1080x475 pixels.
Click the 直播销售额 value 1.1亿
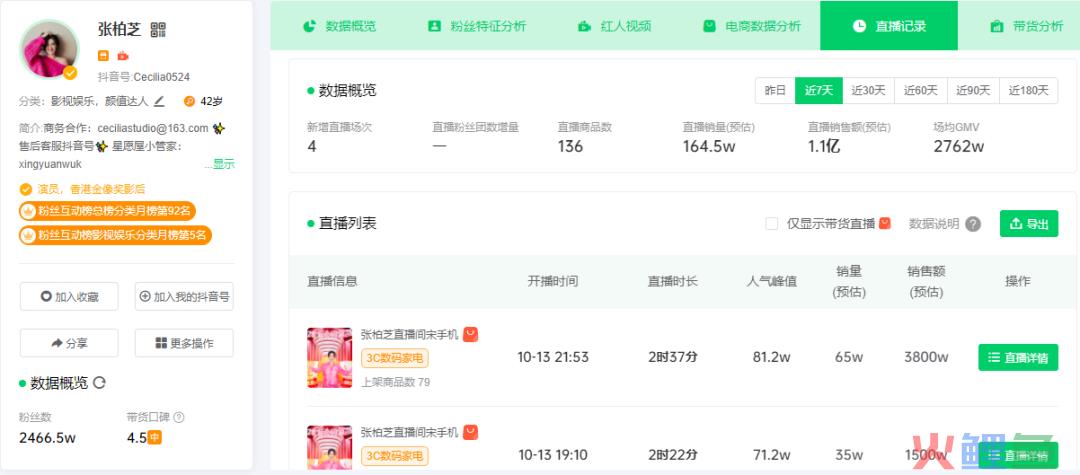(824, 146)
